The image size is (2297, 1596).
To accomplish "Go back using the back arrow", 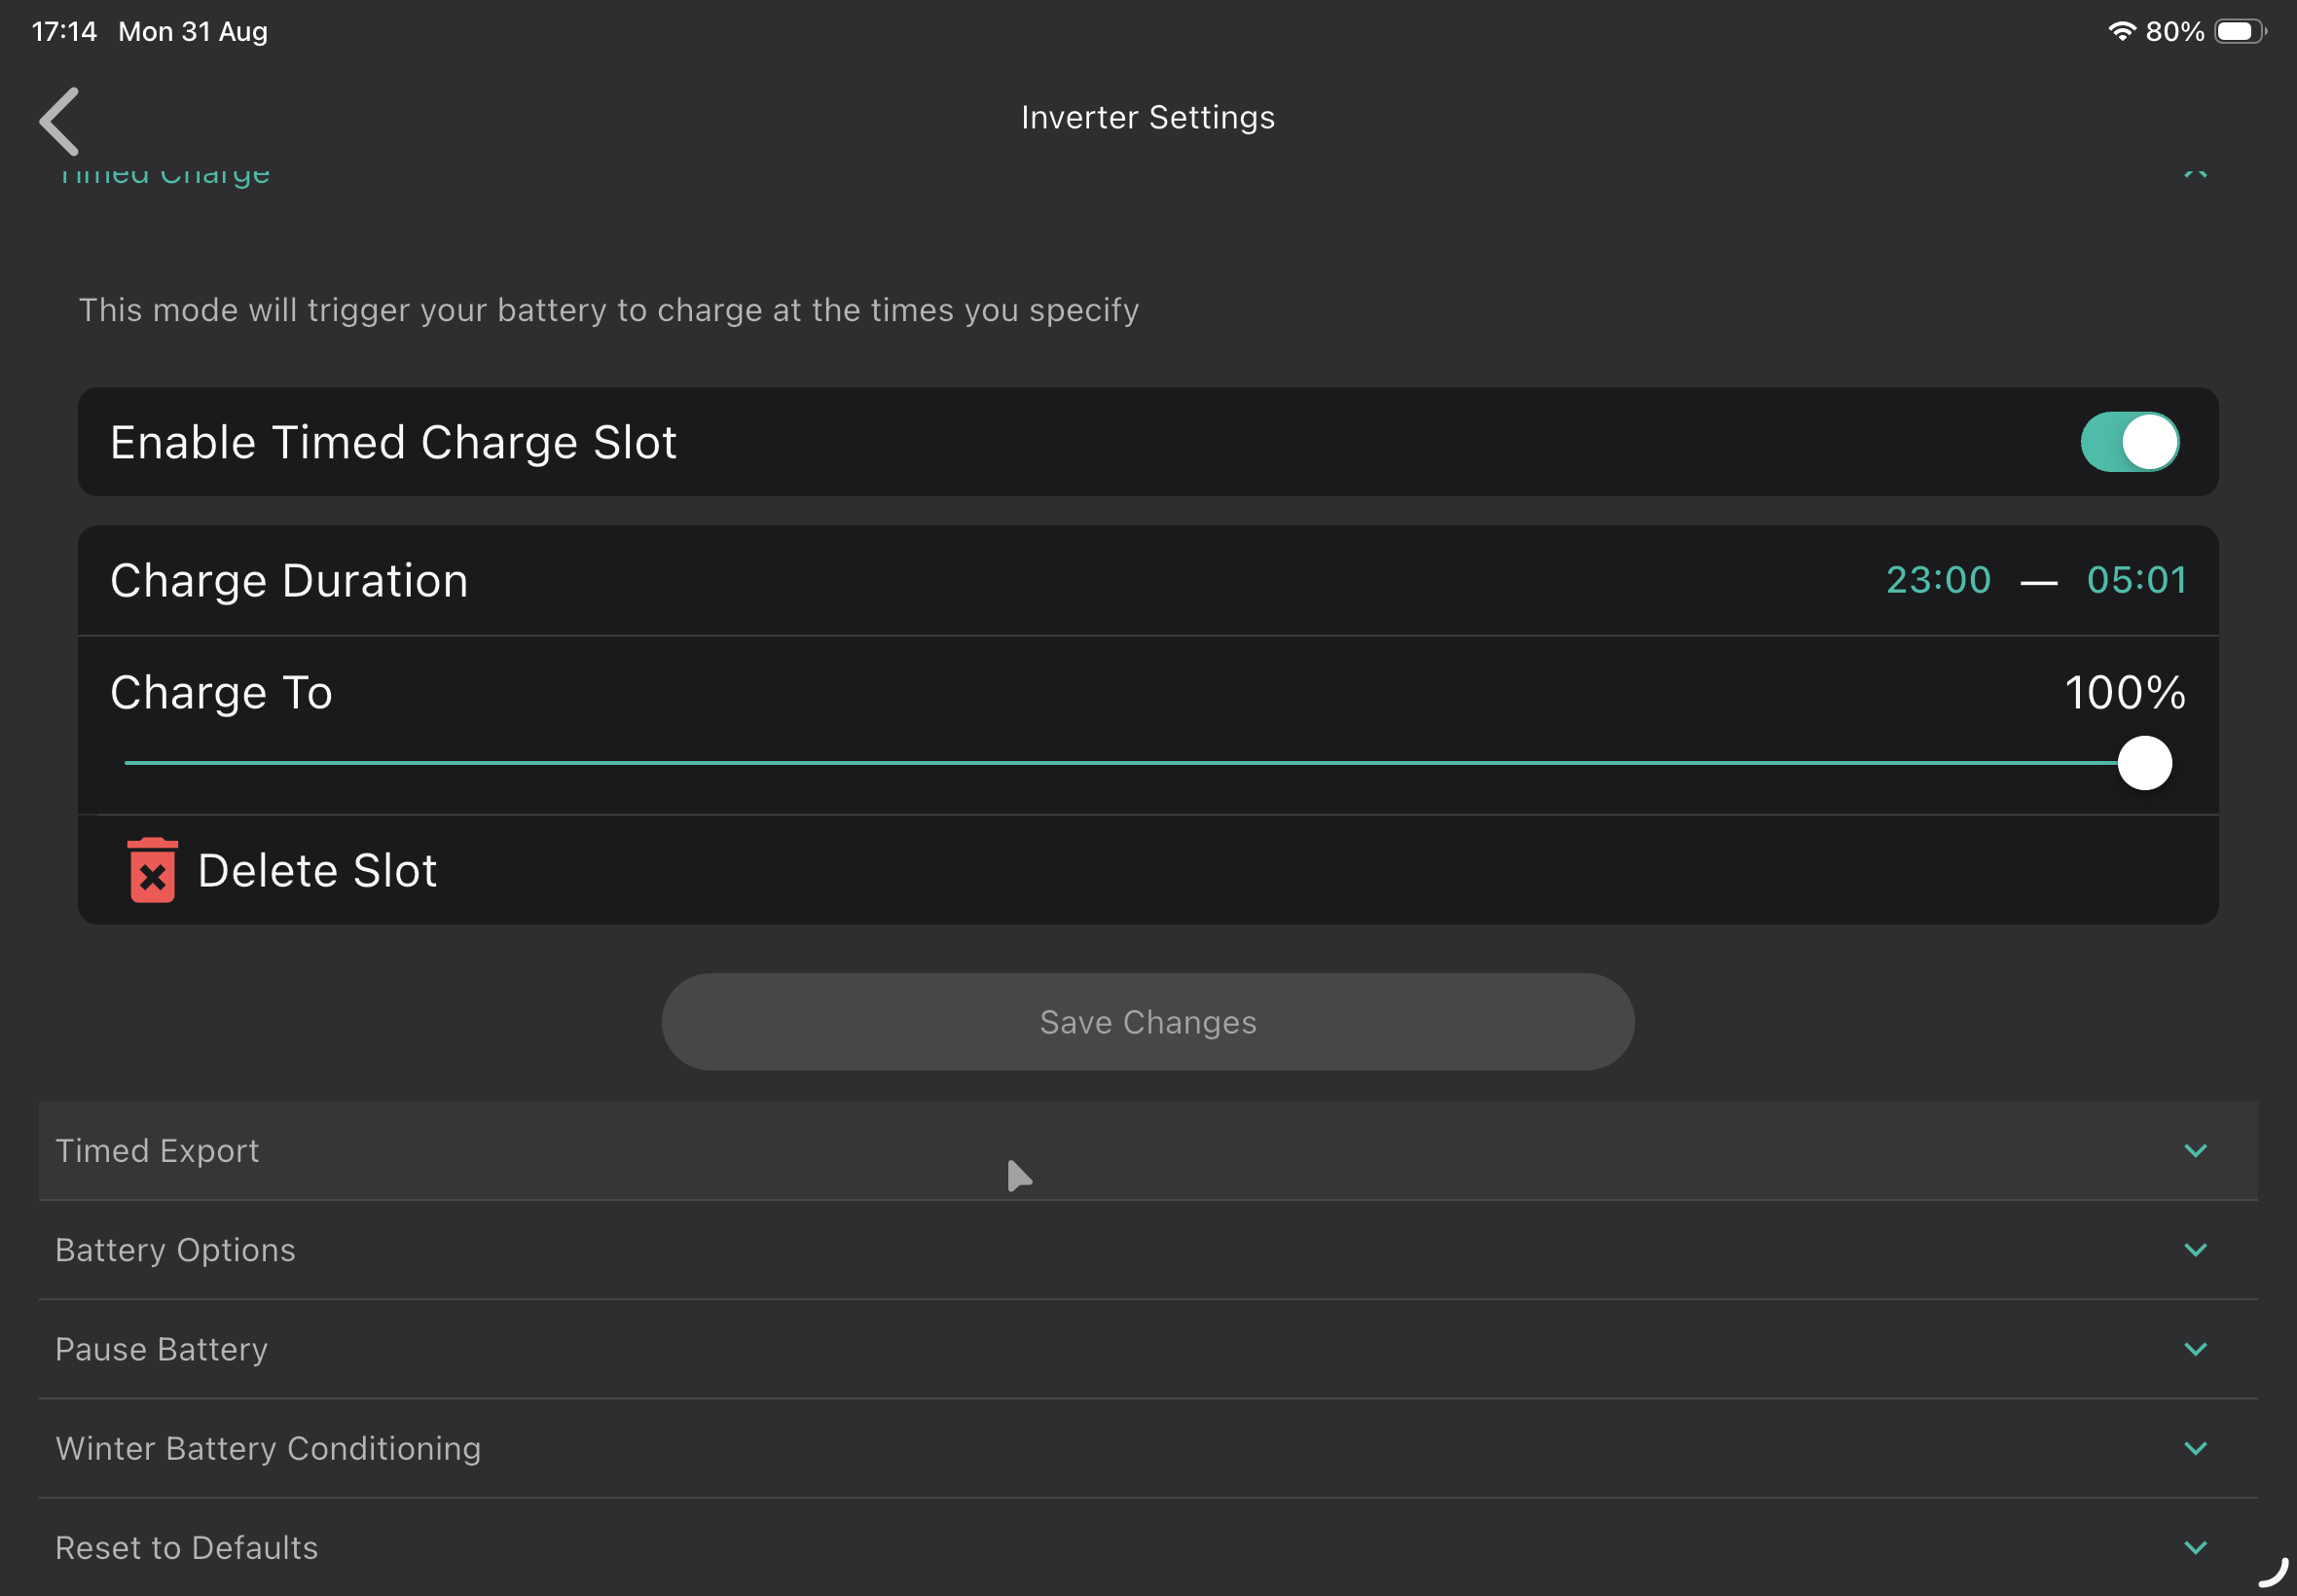I will [x=60, y=121].
